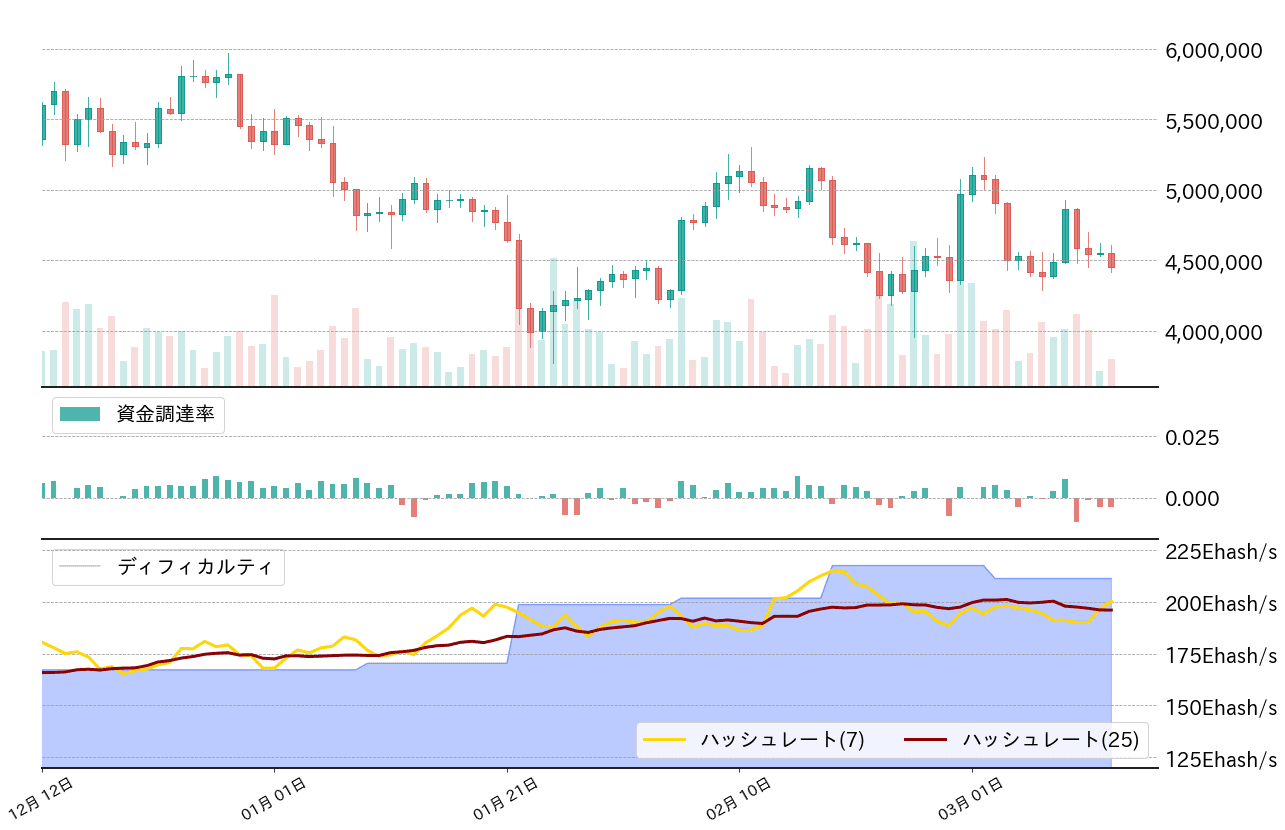Click the dark red ハッシュレート(25) legend line

tap(925, 740)
